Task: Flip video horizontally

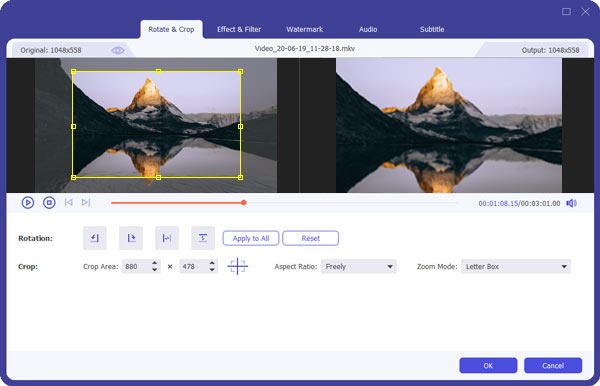Action: click(x=167, y=238)
